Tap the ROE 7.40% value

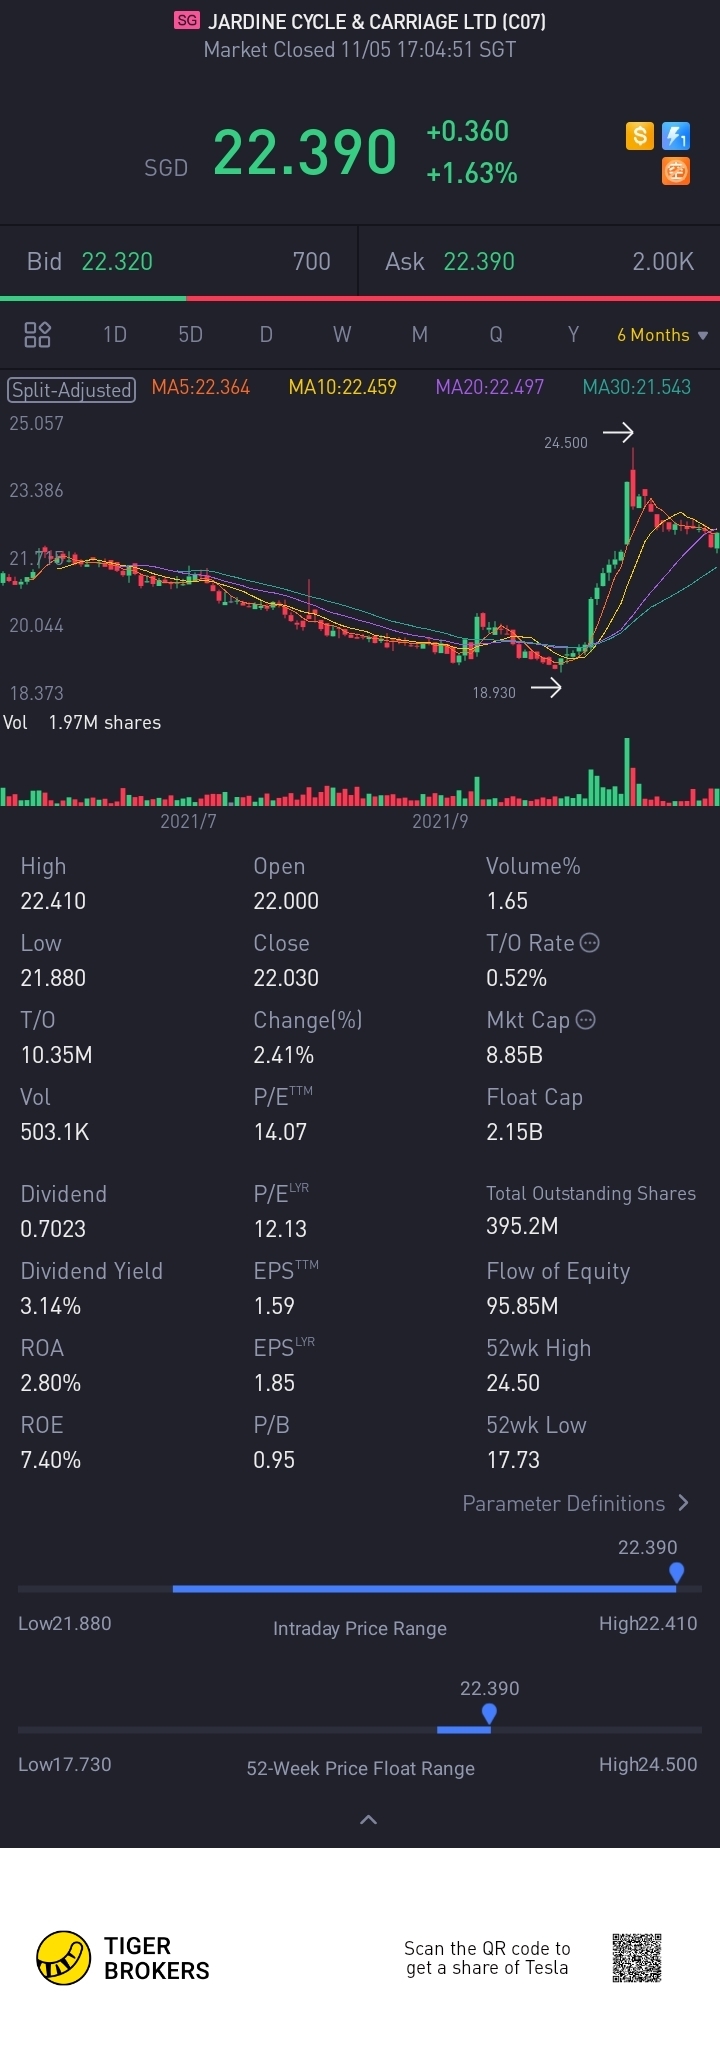tap(51, 1459)
